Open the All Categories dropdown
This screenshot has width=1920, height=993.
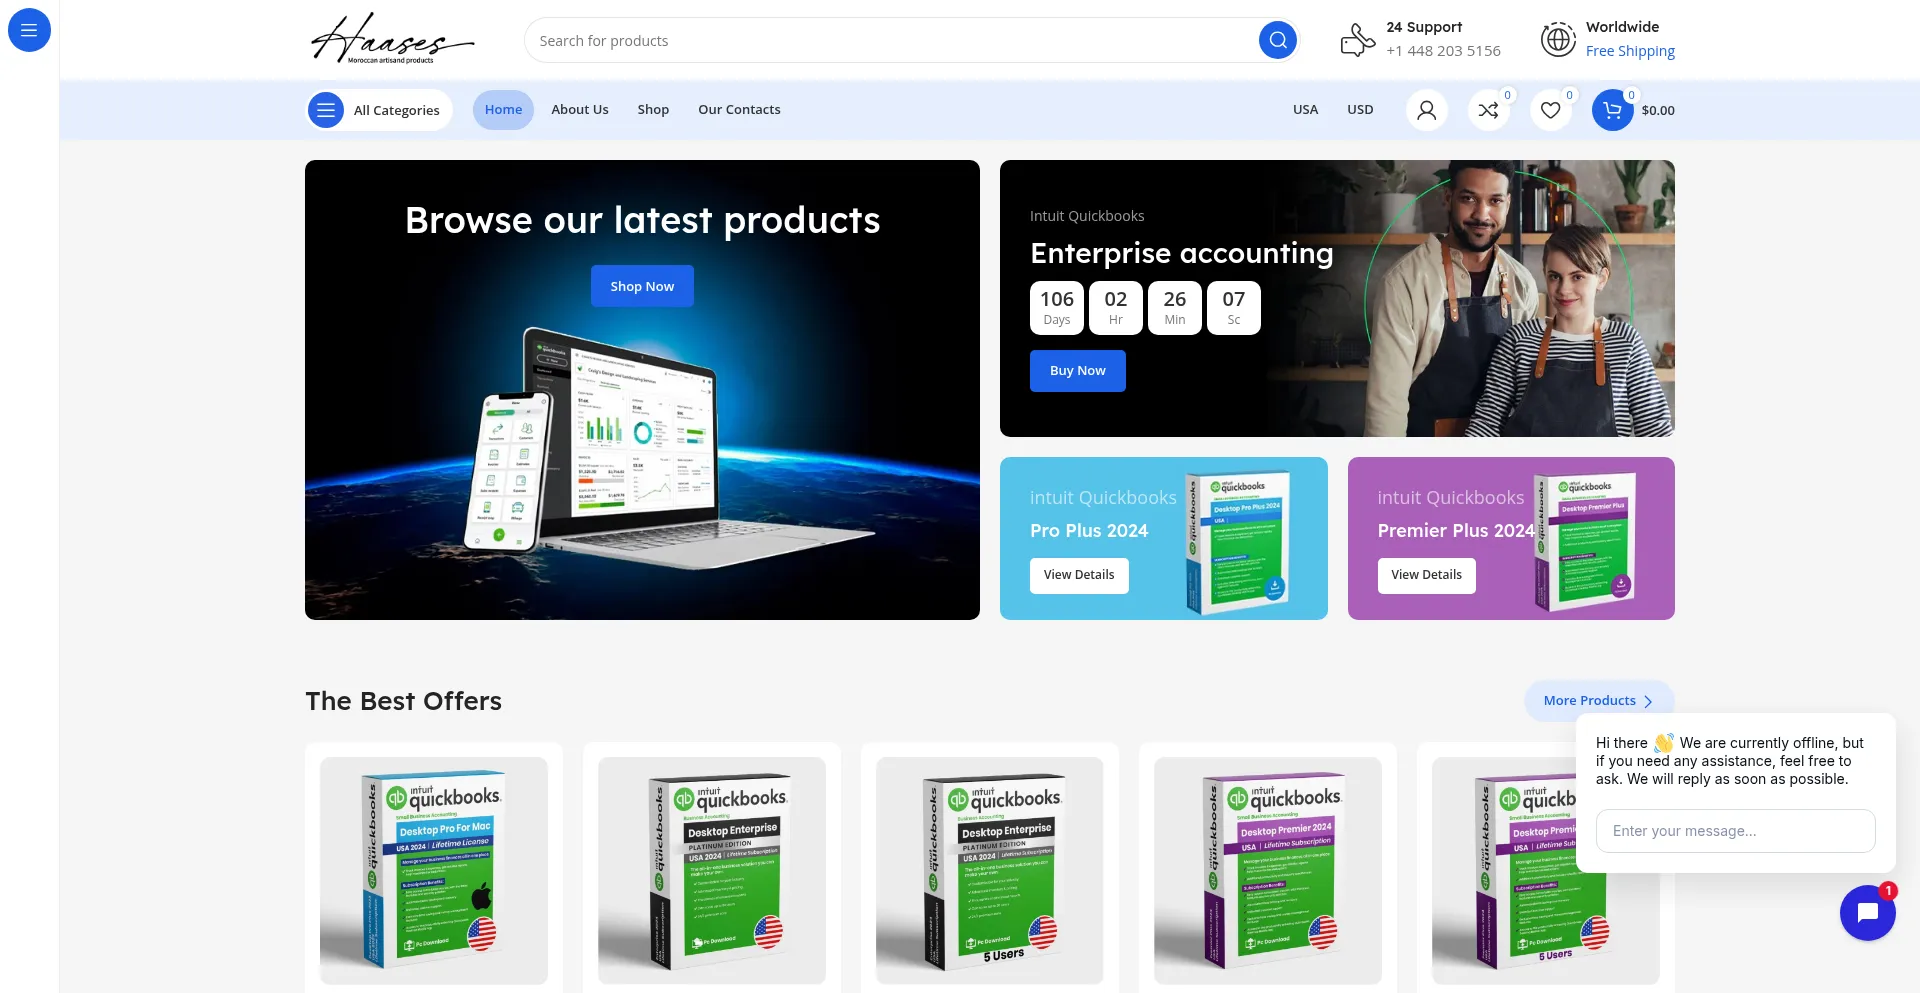[x=379, y=110]
